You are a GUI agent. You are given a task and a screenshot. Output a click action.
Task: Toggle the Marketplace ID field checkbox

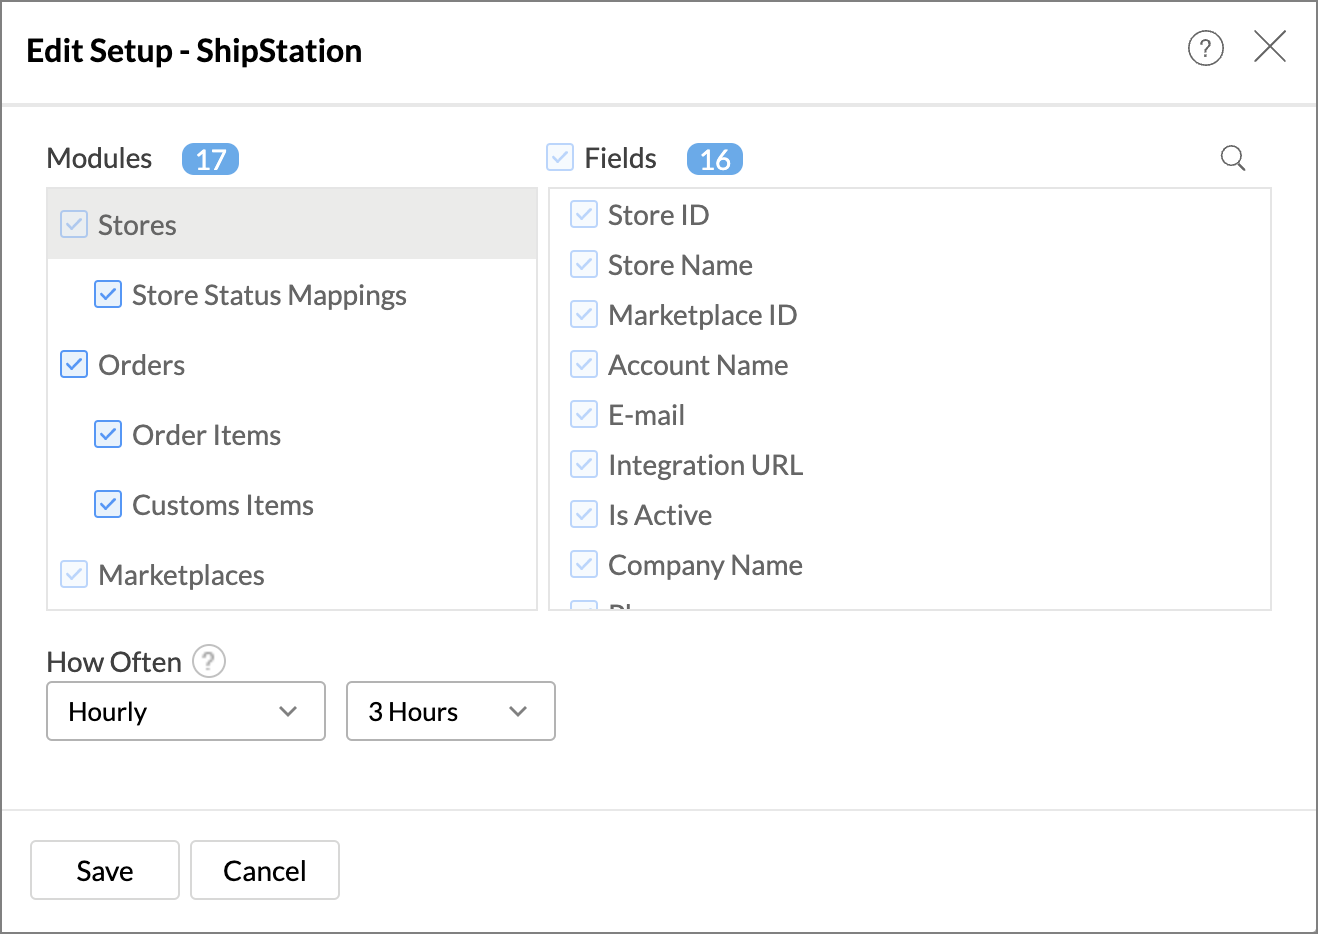(x=584, y=314)
